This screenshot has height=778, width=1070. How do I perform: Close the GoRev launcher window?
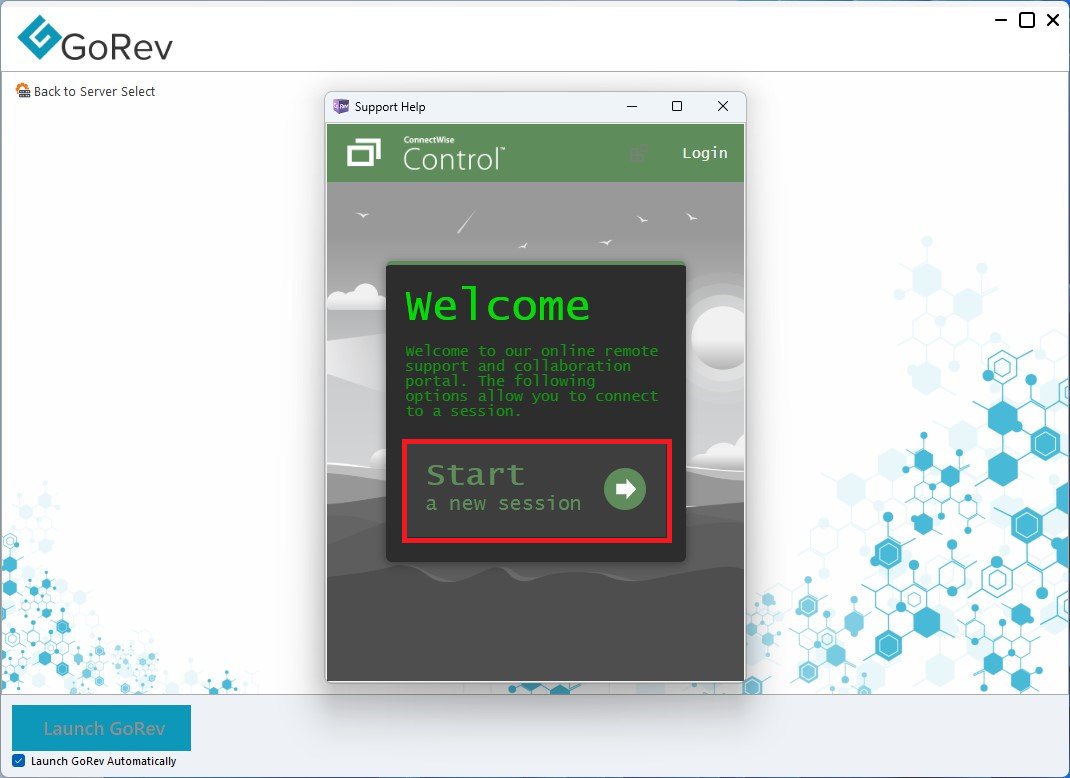pos(1053,20)
